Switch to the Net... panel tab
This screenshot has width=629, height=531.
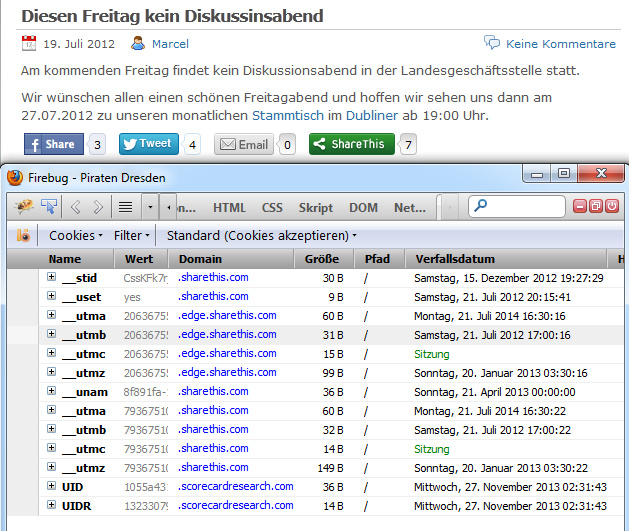tap(410, 207)
